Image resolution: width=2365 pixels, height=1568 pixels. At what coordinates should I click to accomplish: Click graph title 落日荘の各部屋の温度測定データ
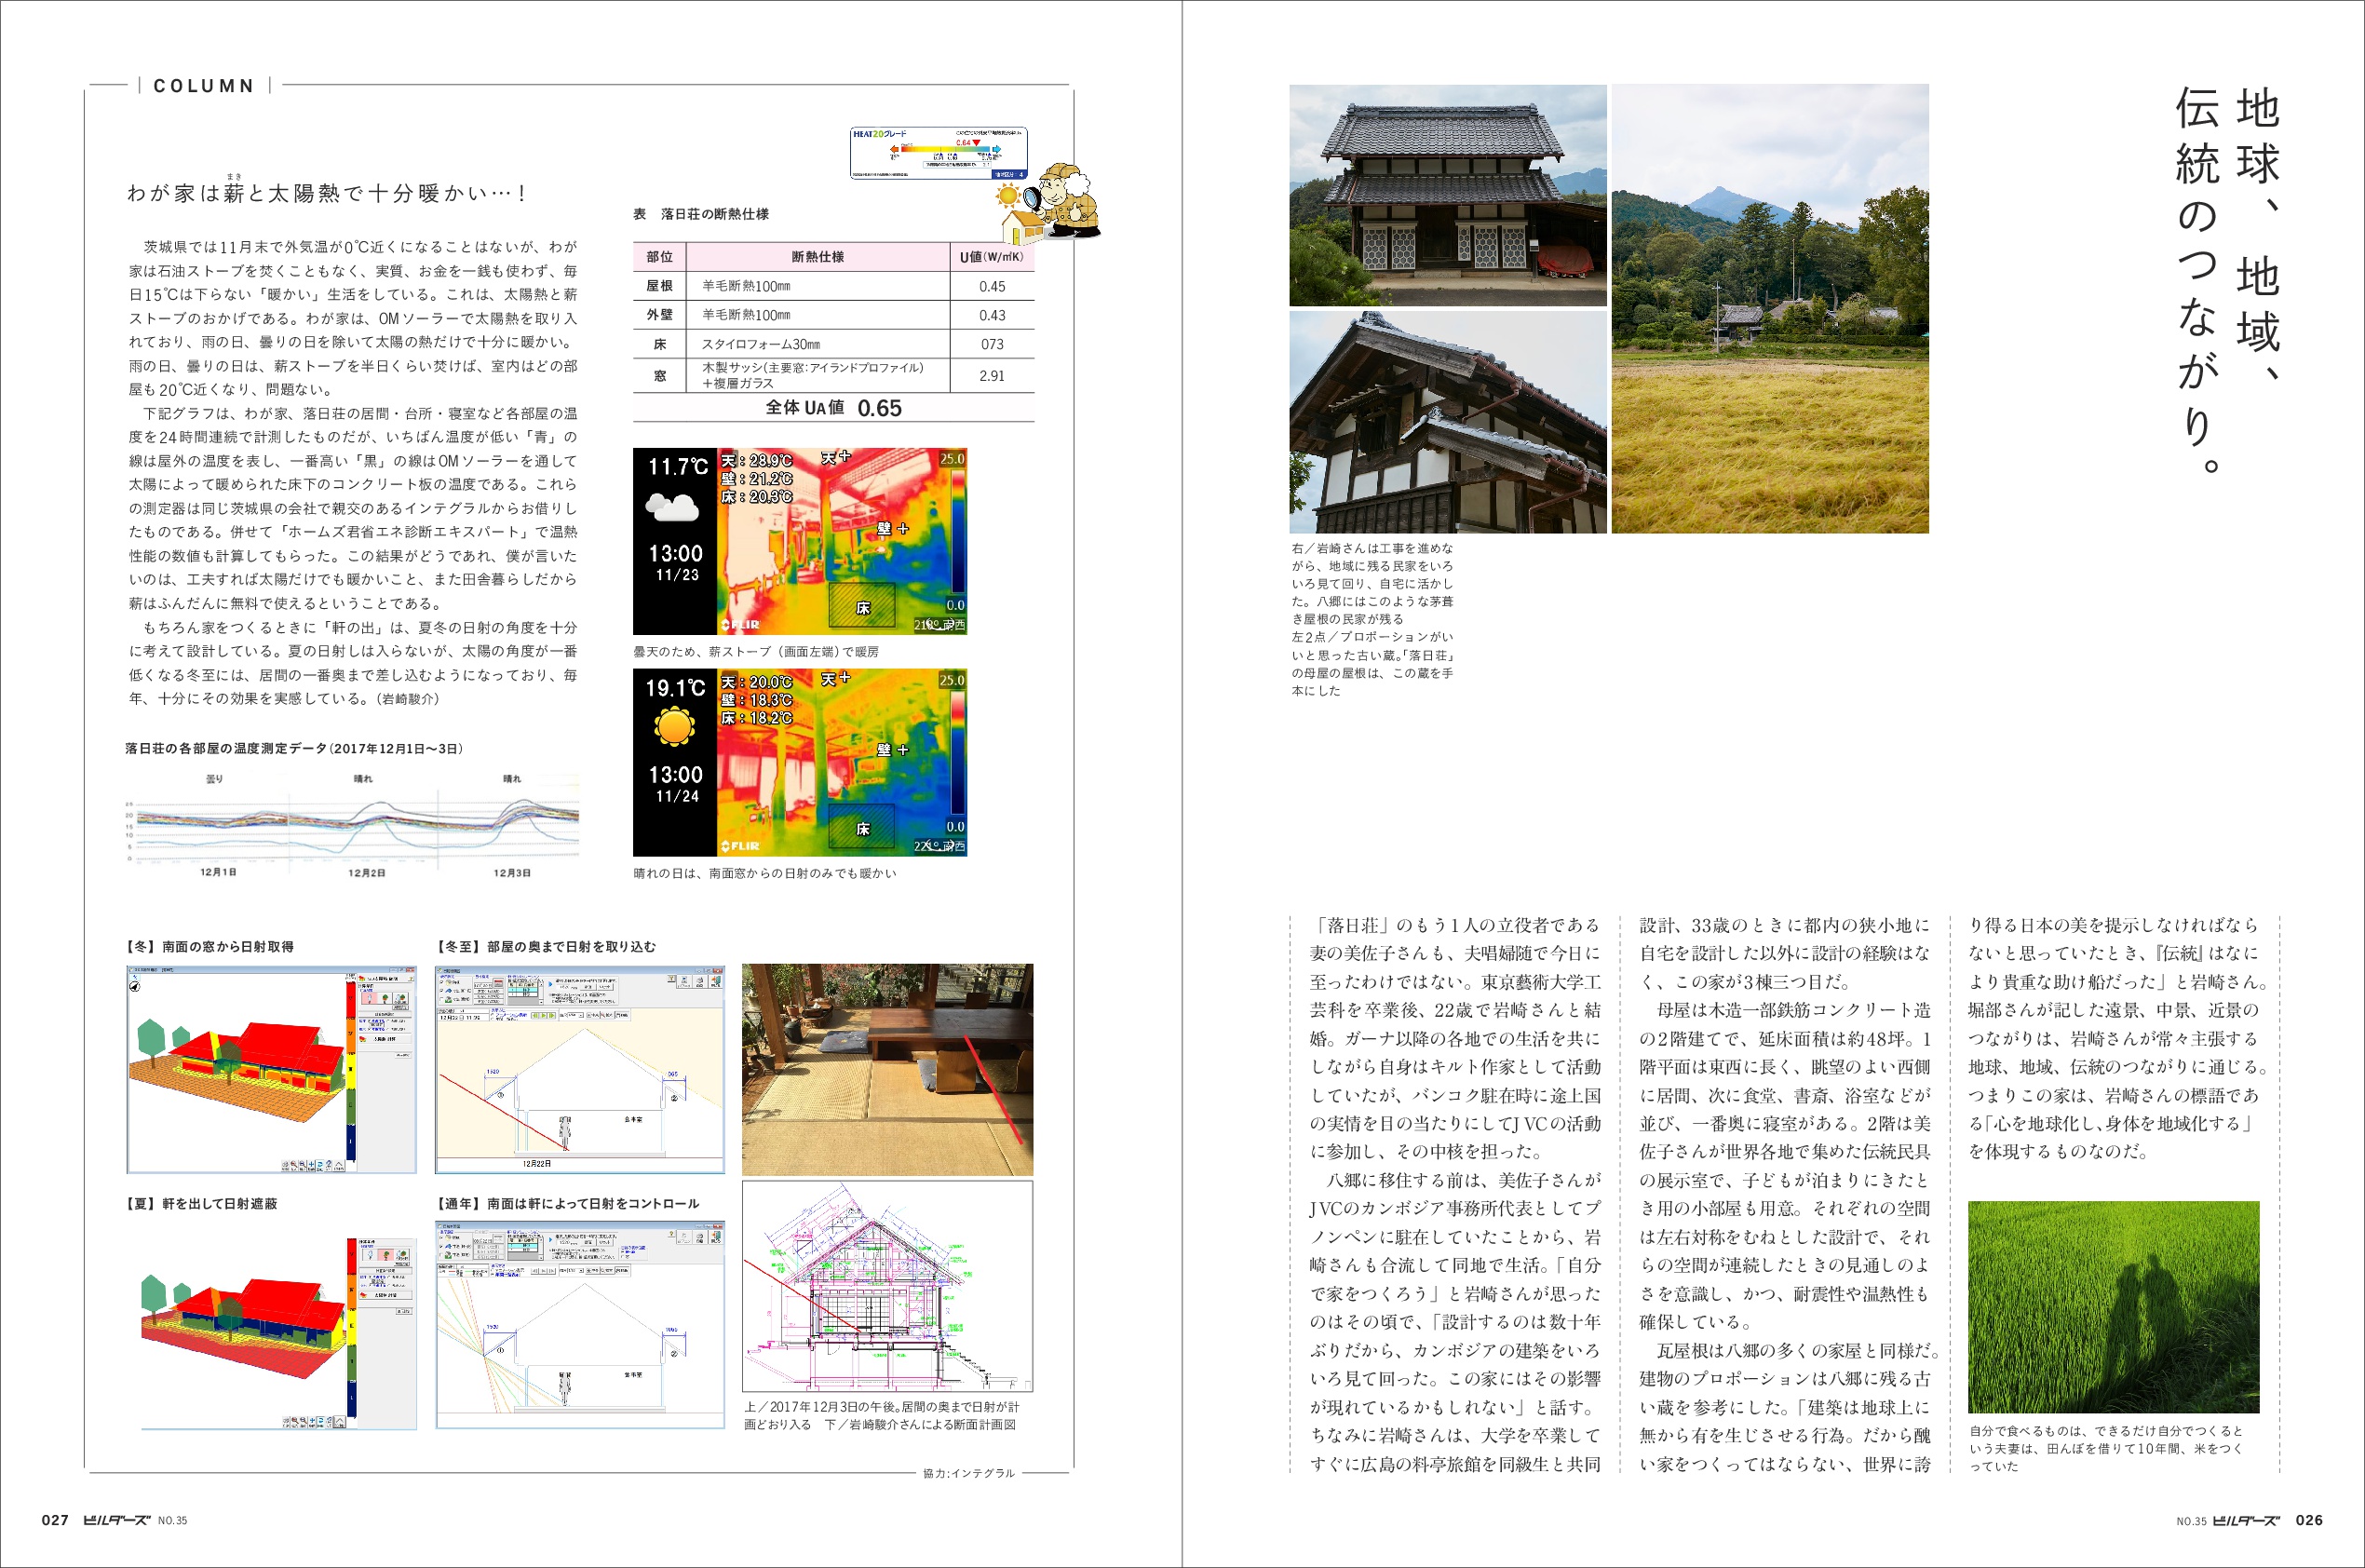tap(293, 748)
